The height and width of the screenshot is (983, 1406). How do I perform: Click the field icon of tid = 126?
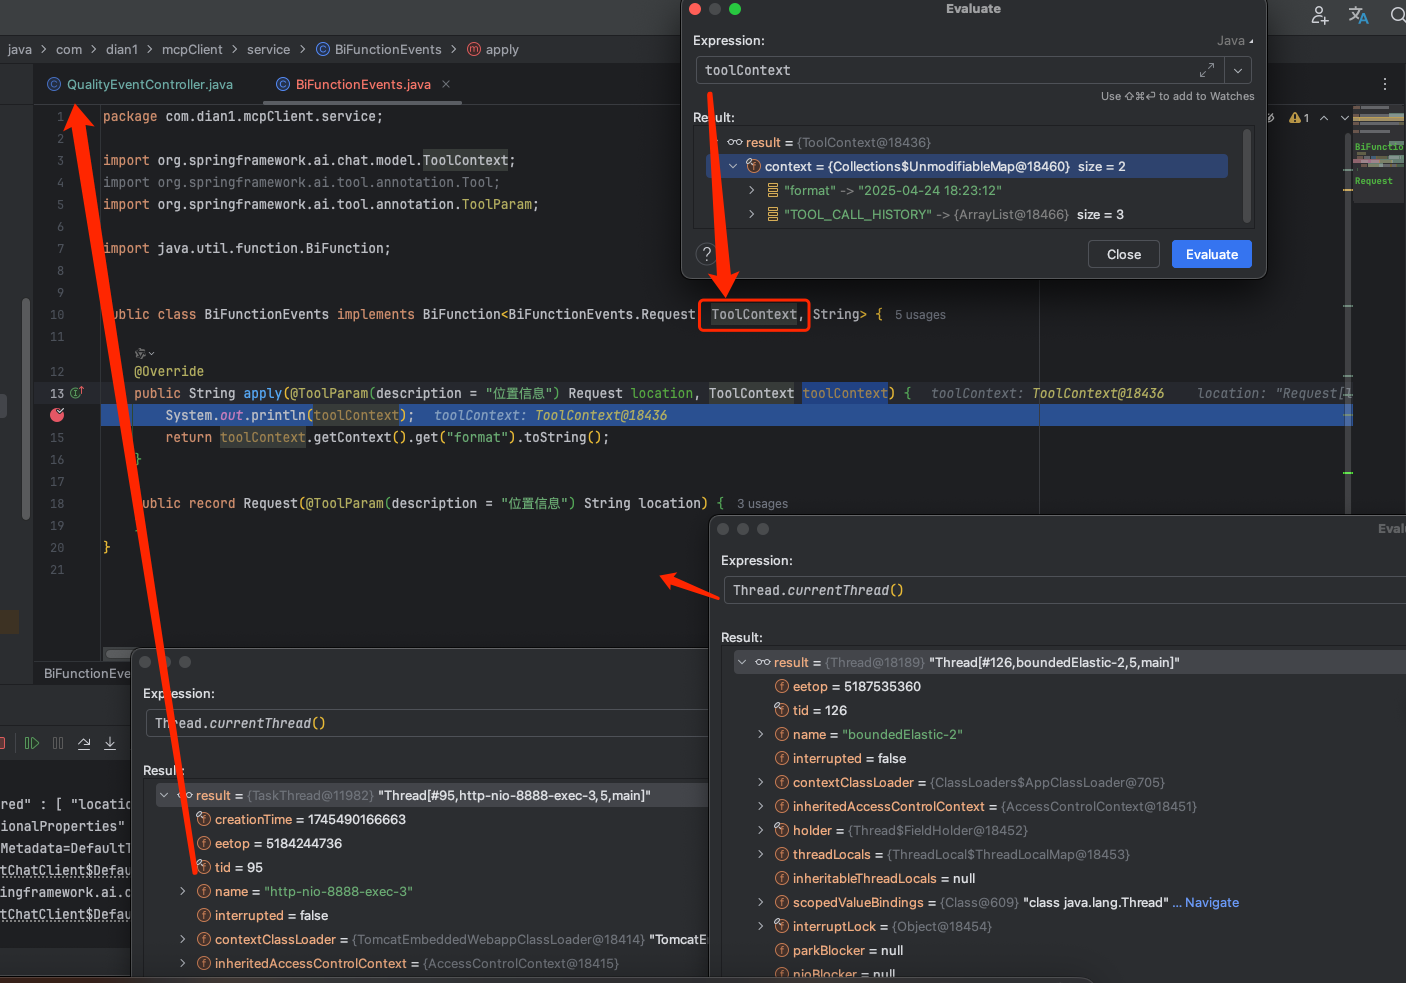pyautogui.click(x=782, y=710)
